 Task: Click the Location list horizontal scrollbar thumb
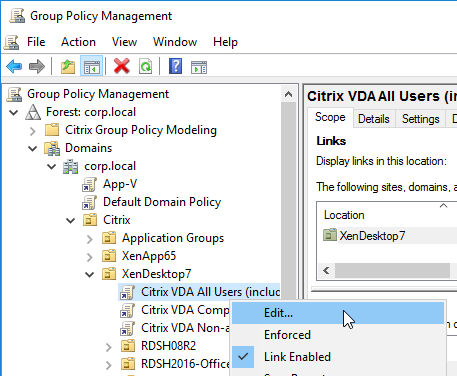[392, 270]
